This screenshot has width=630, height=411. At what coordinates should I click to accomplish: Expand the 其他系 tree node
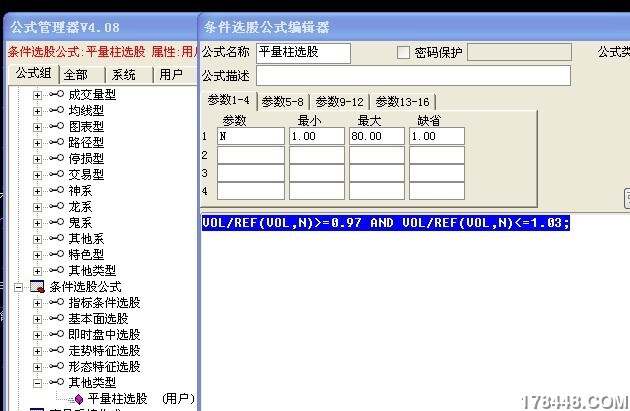[37, 239]
